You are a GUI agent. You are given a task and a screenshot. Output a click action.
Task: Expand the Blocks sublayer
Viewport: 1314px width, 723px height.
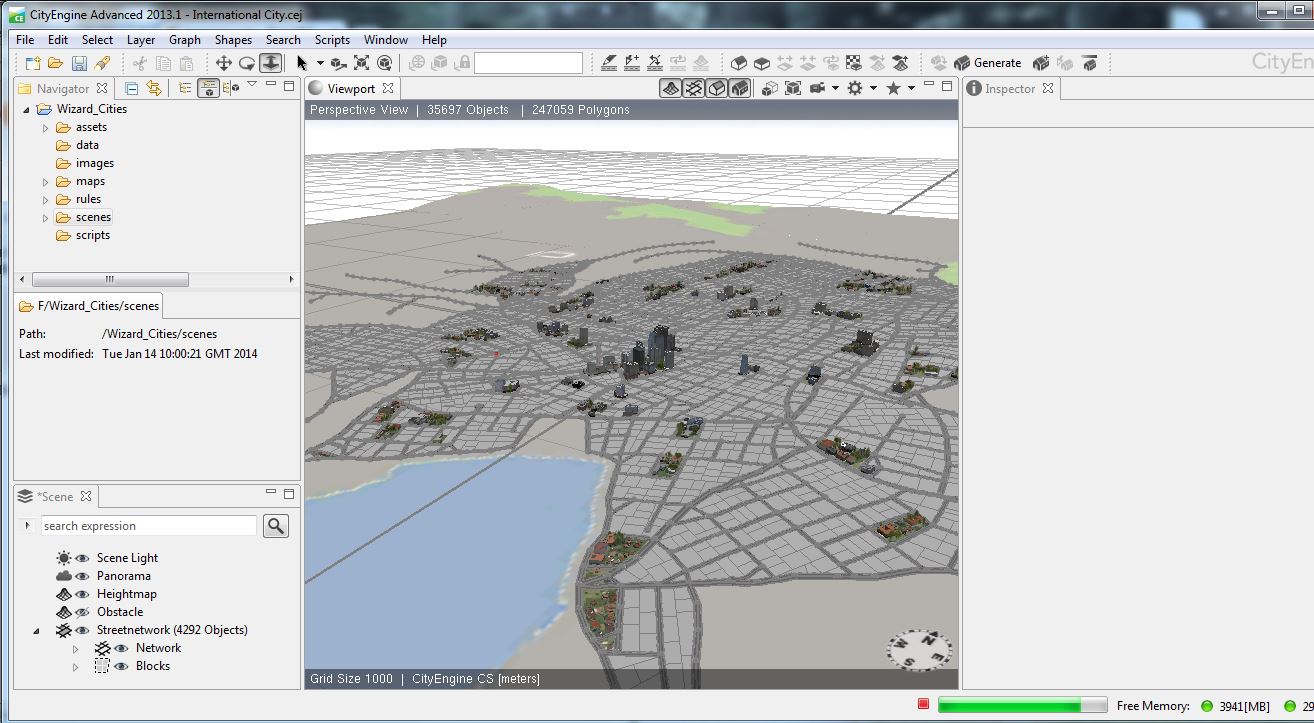click(x=75, y=667)
